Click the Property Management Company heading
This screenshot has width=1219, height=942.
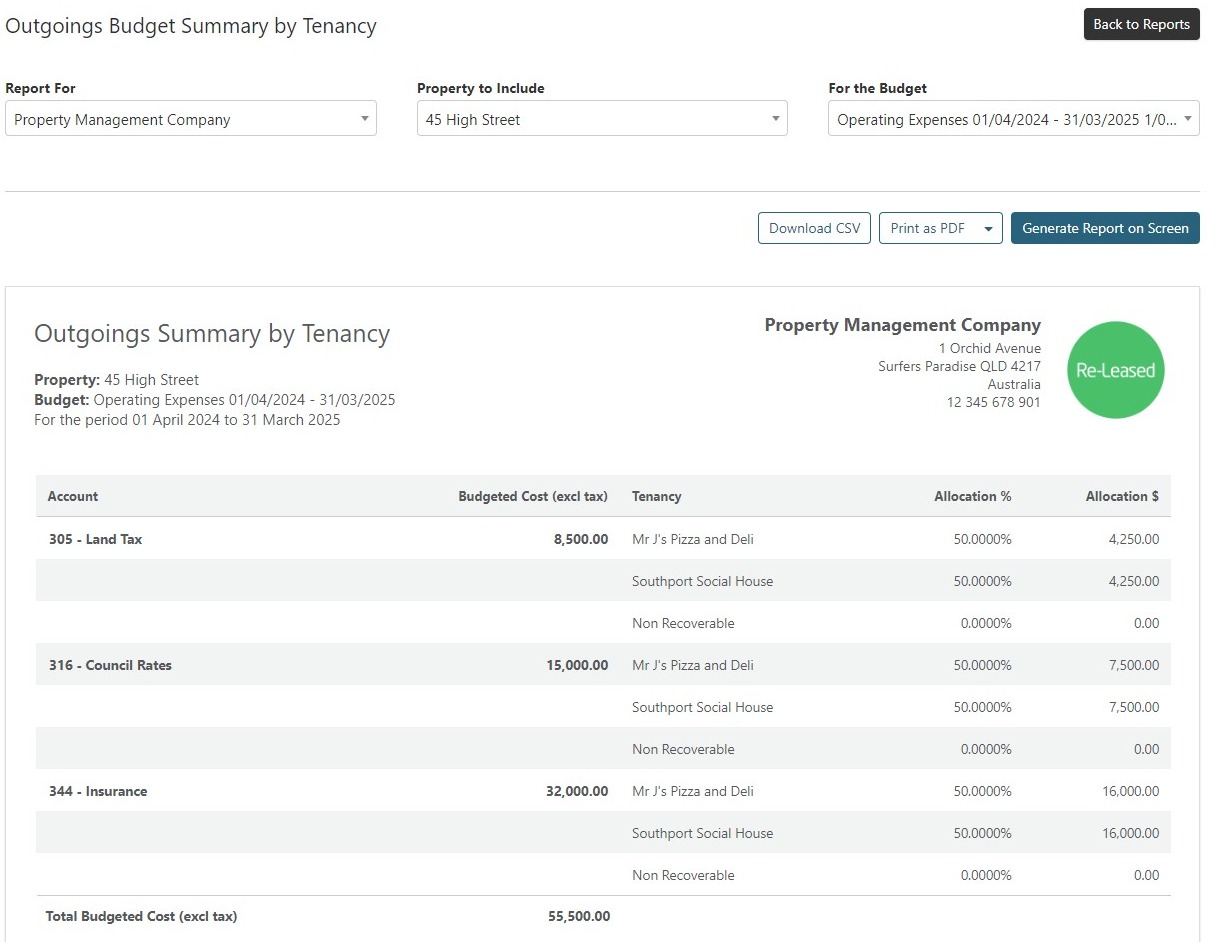click(x=903, y=325)
